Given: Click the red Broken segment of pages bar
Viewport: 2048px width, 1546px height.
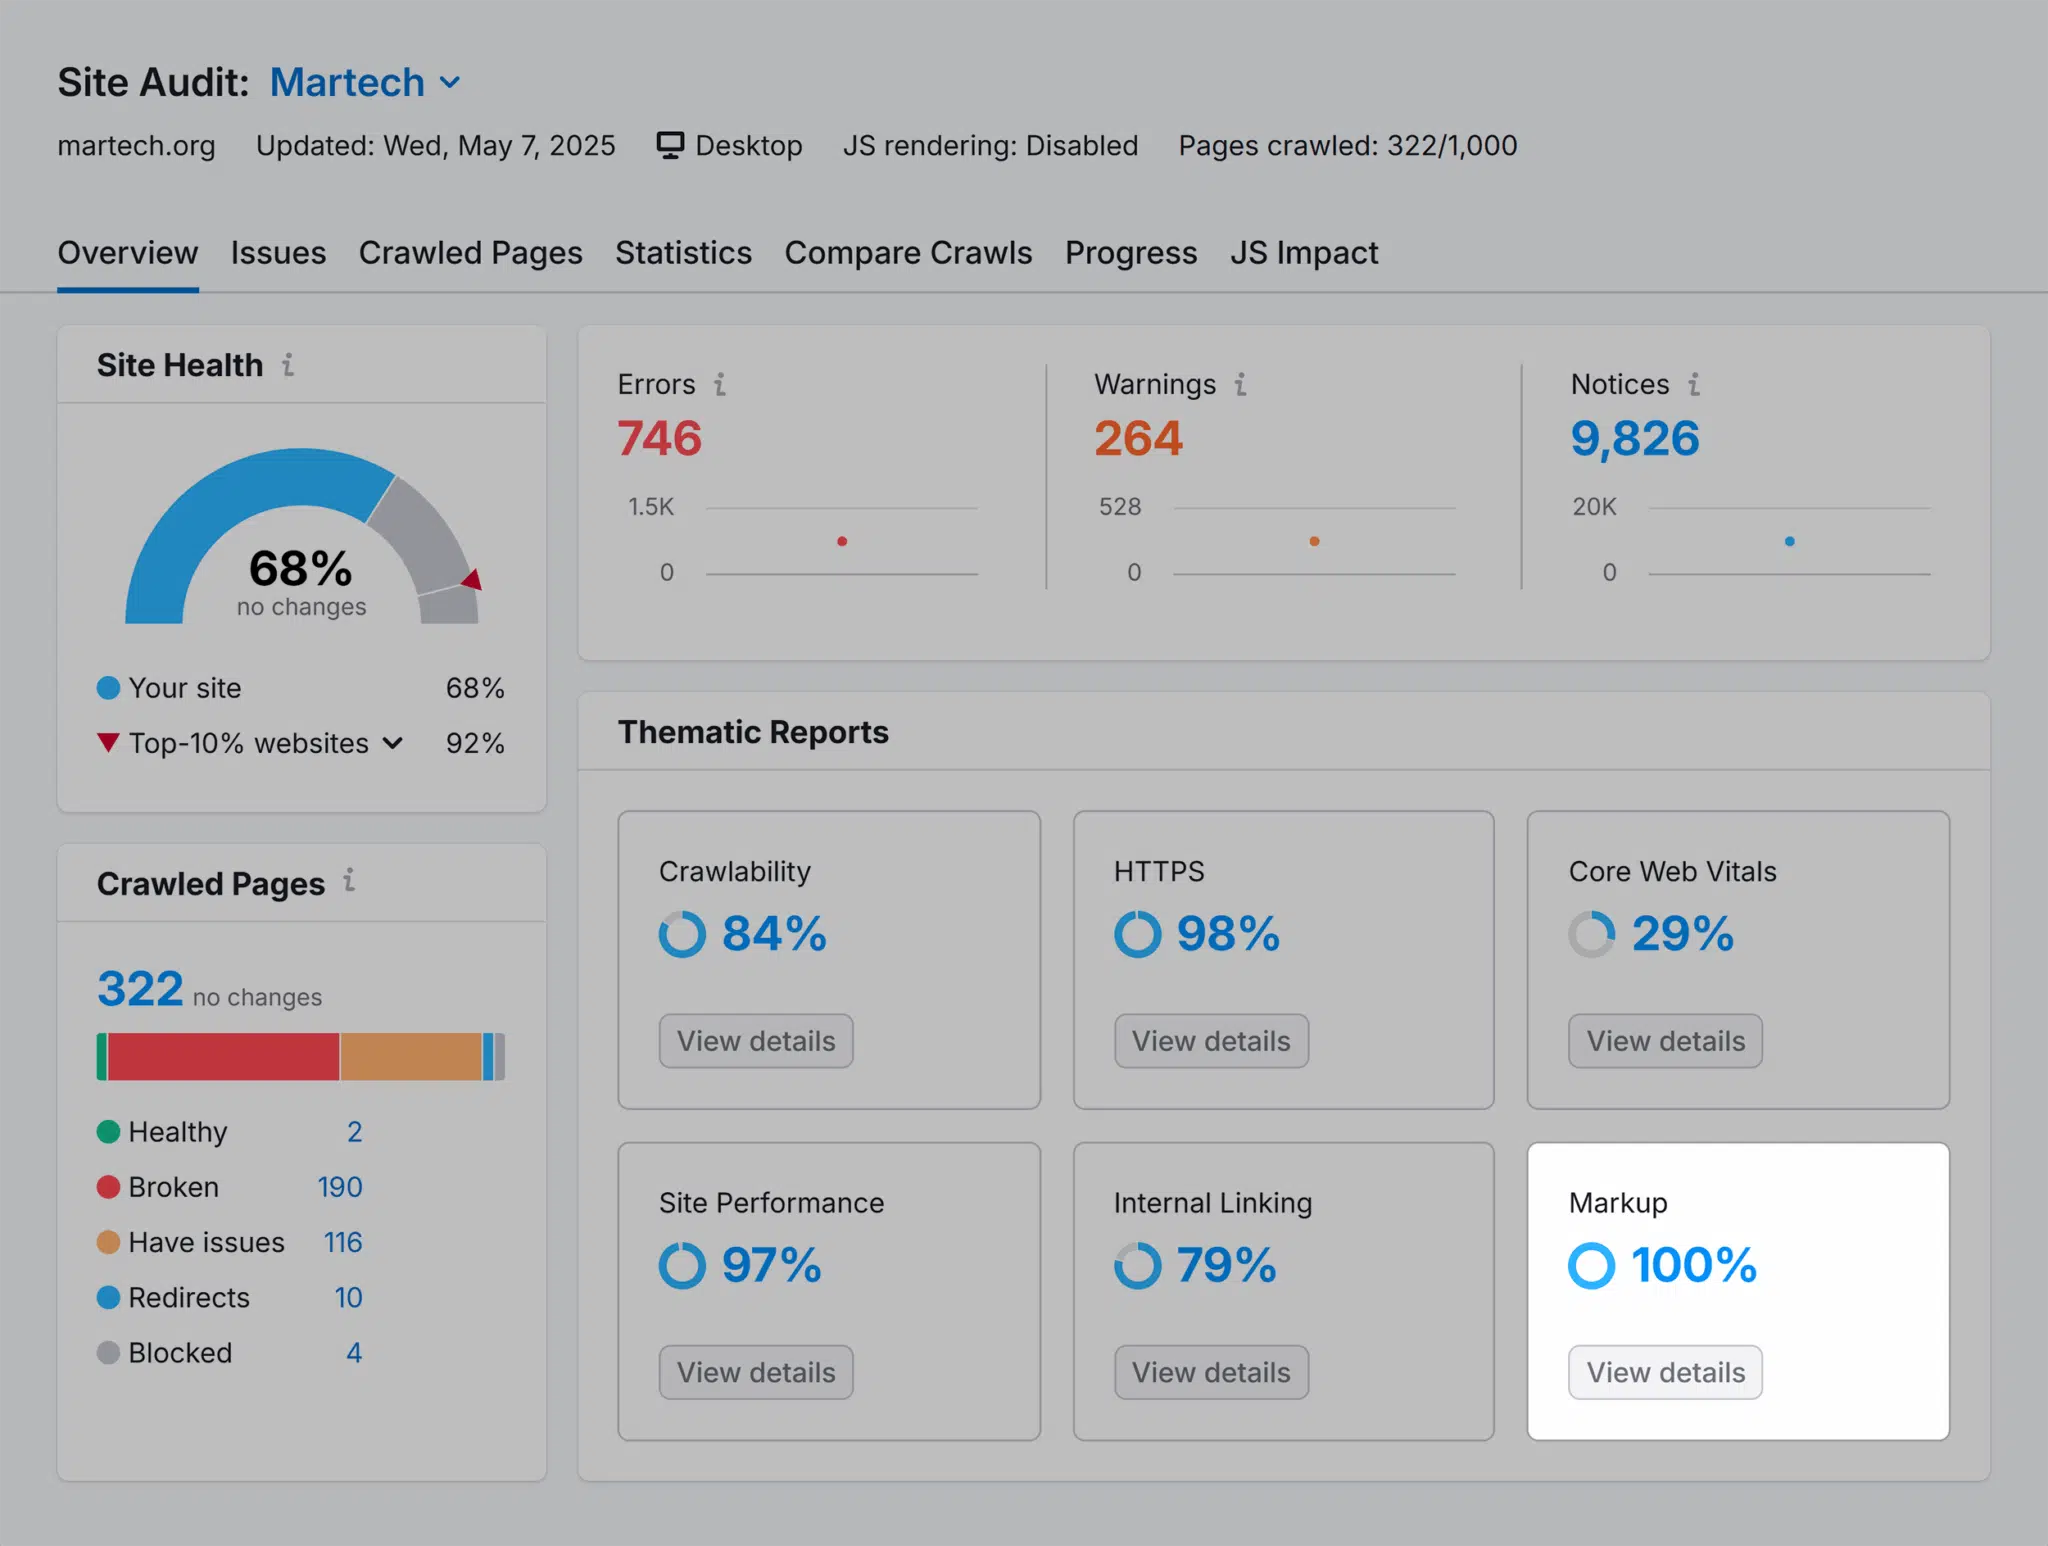Looking at the screenshot, I should [223, 1057].
